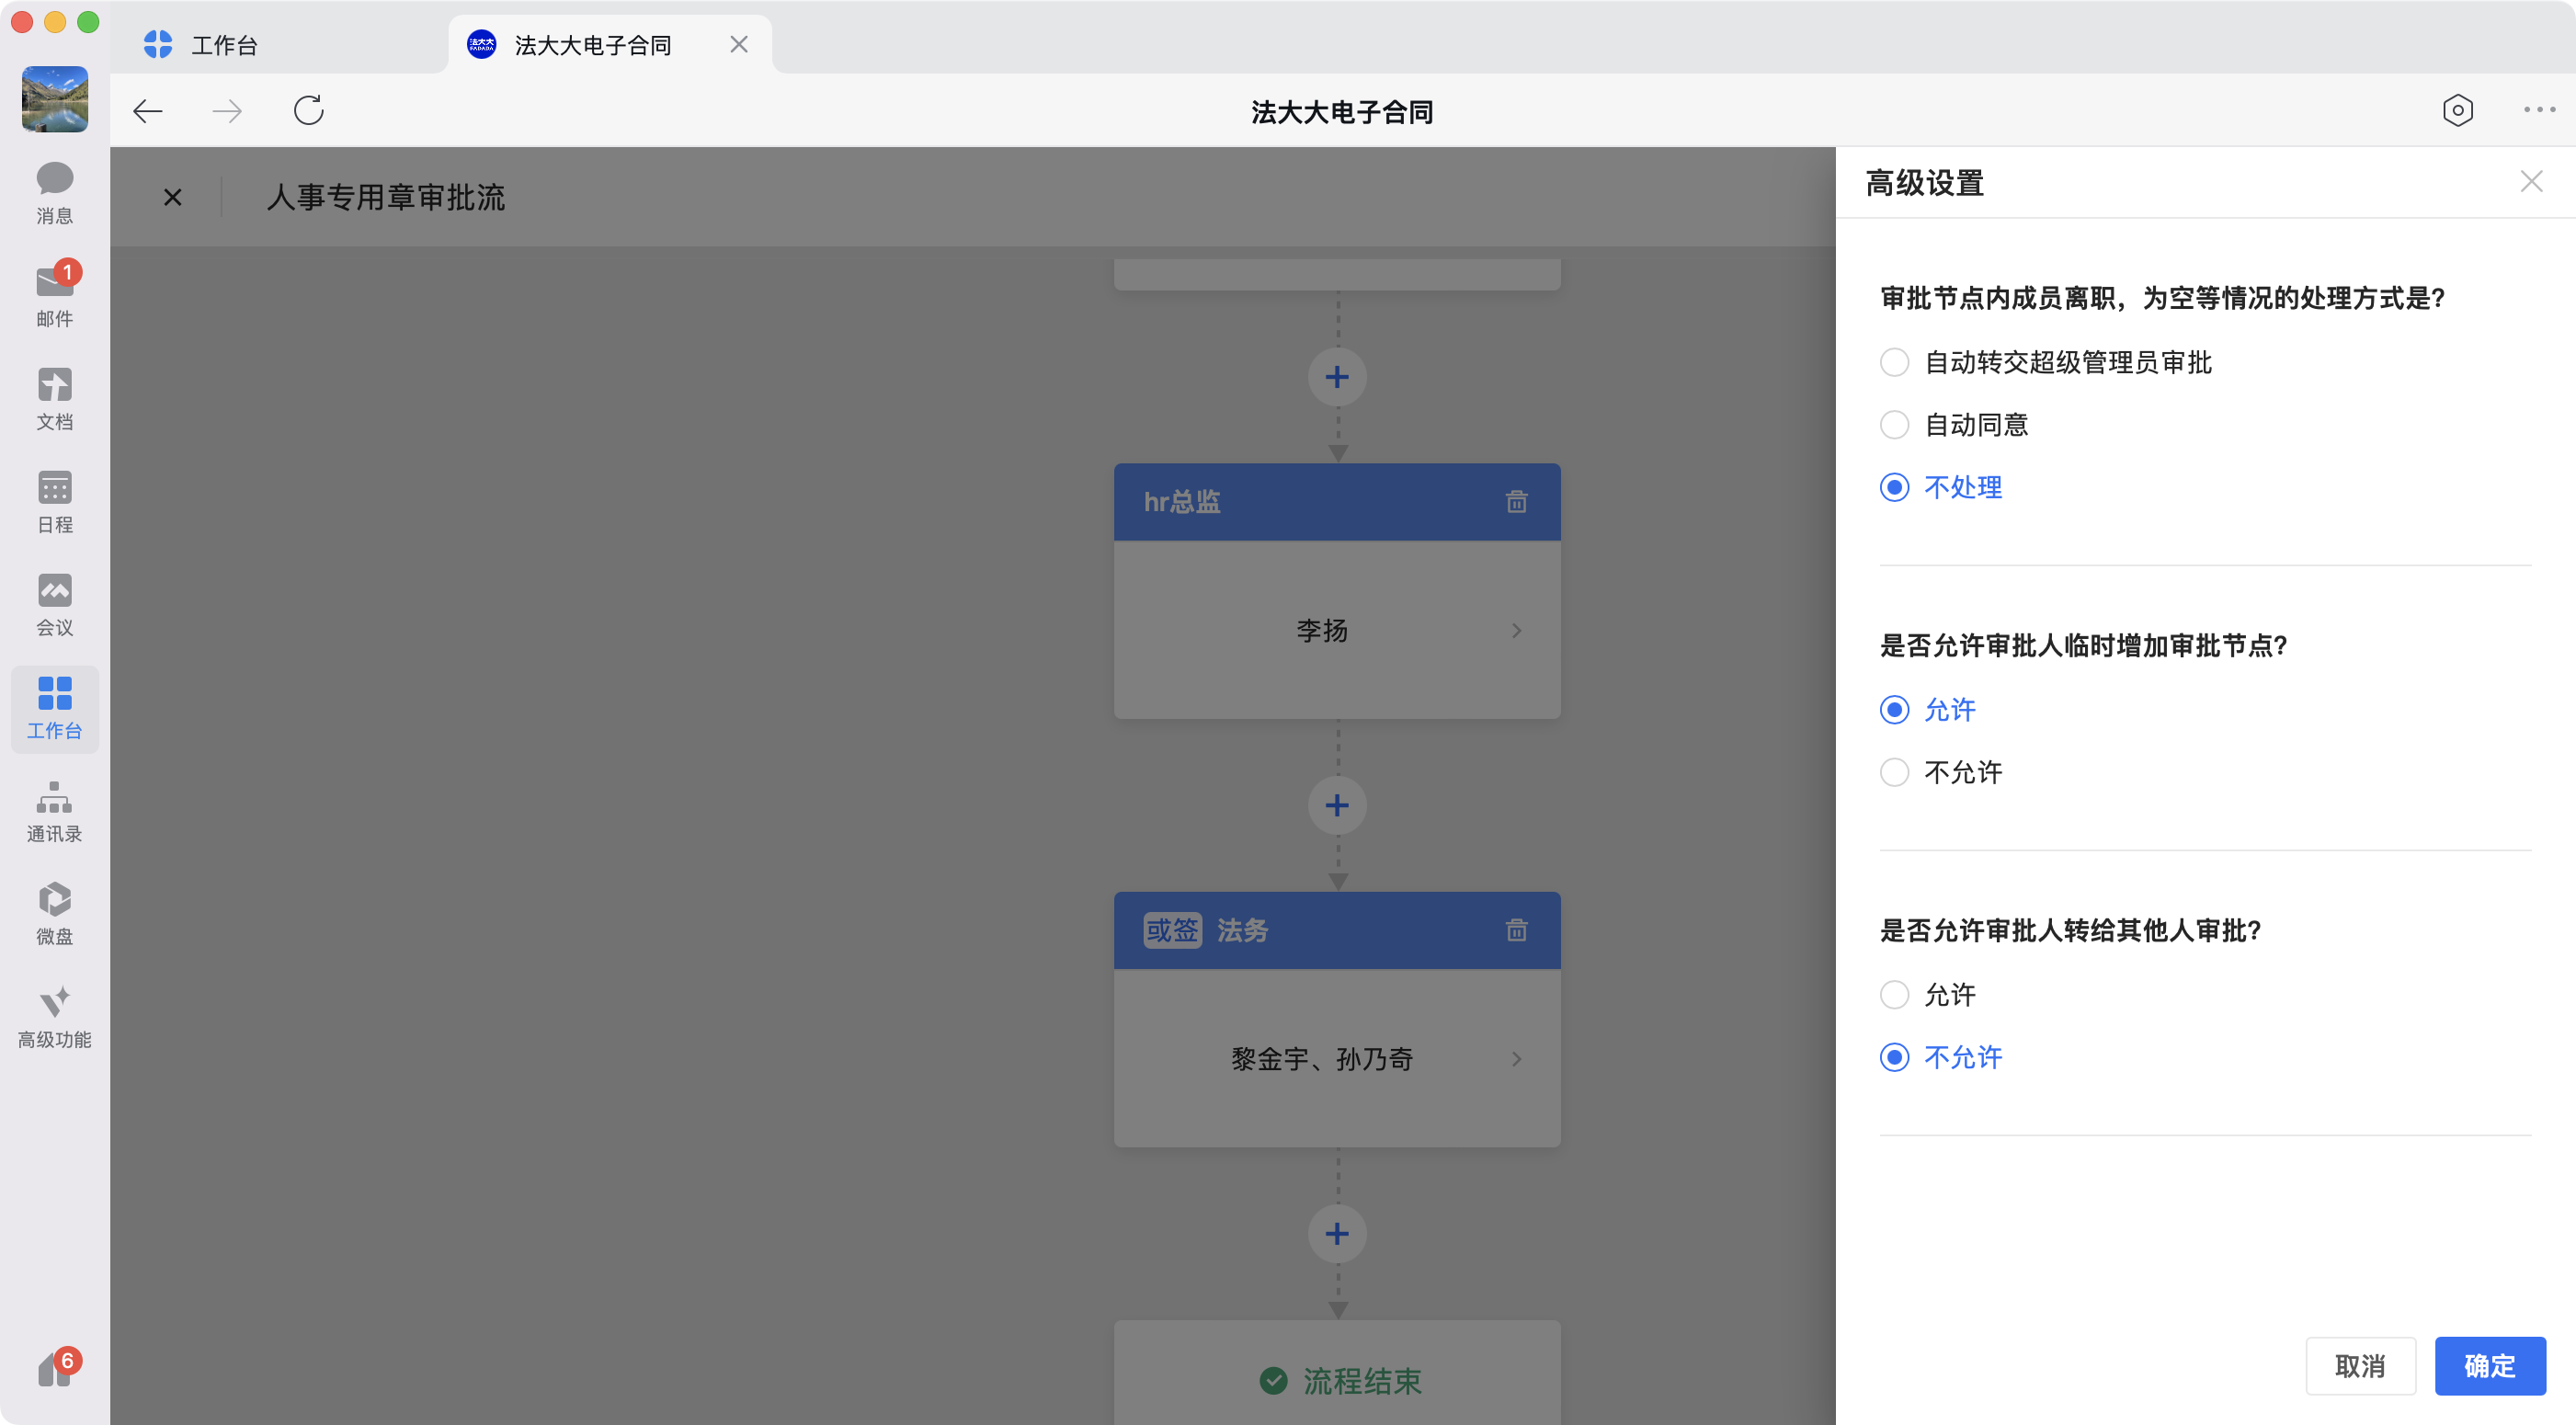Viewport: 2576px width, 1425px height.
Task: Open the 文档 documents icon
Action: click(54, 399)
